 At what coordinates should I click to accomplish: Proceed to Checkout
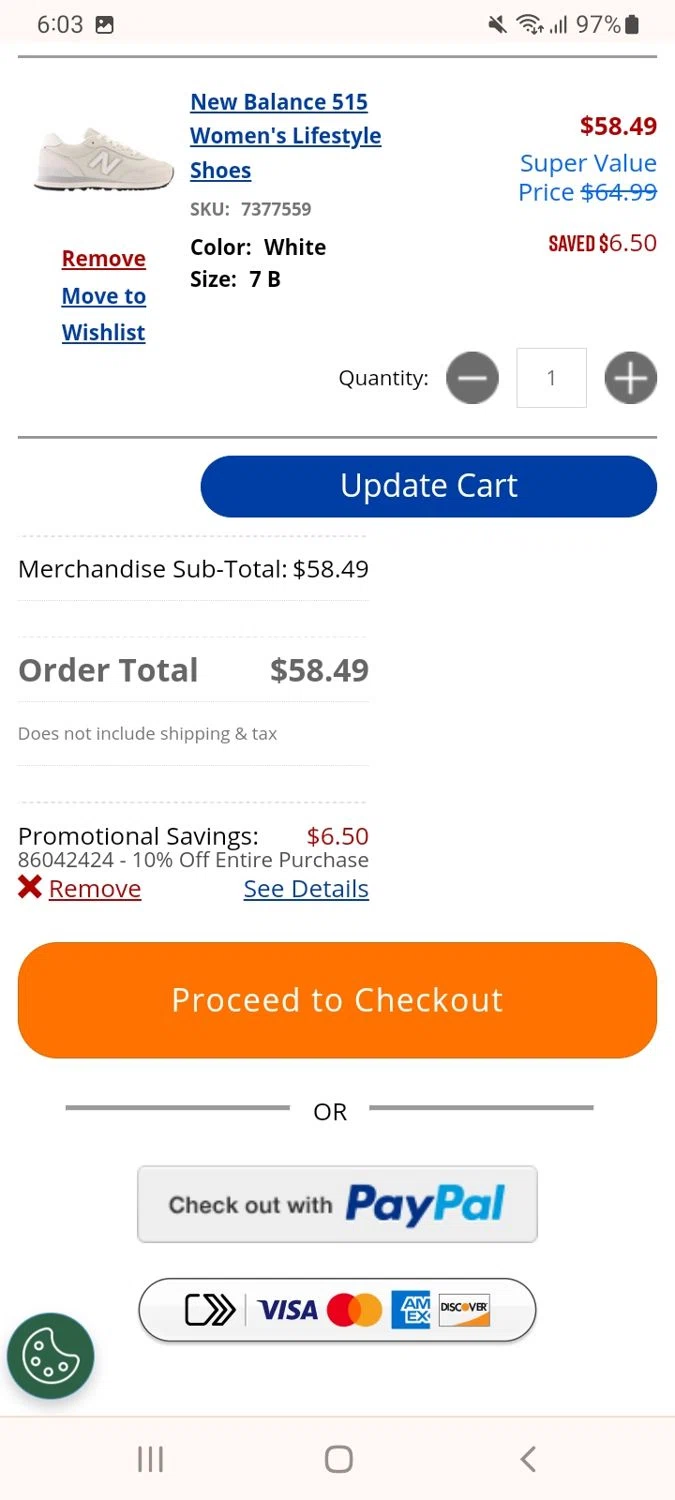pyautogui.click(x=337, y=1000)
